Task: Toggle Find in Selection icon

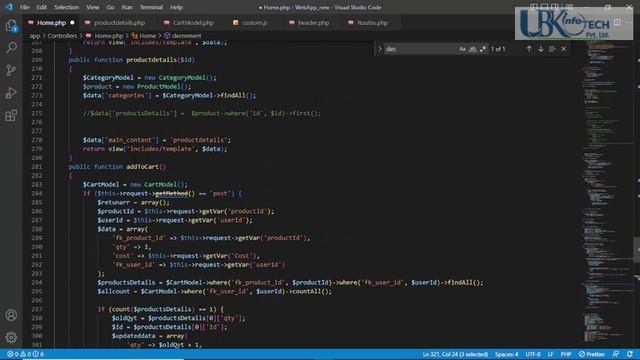Action: pos(552,49)
